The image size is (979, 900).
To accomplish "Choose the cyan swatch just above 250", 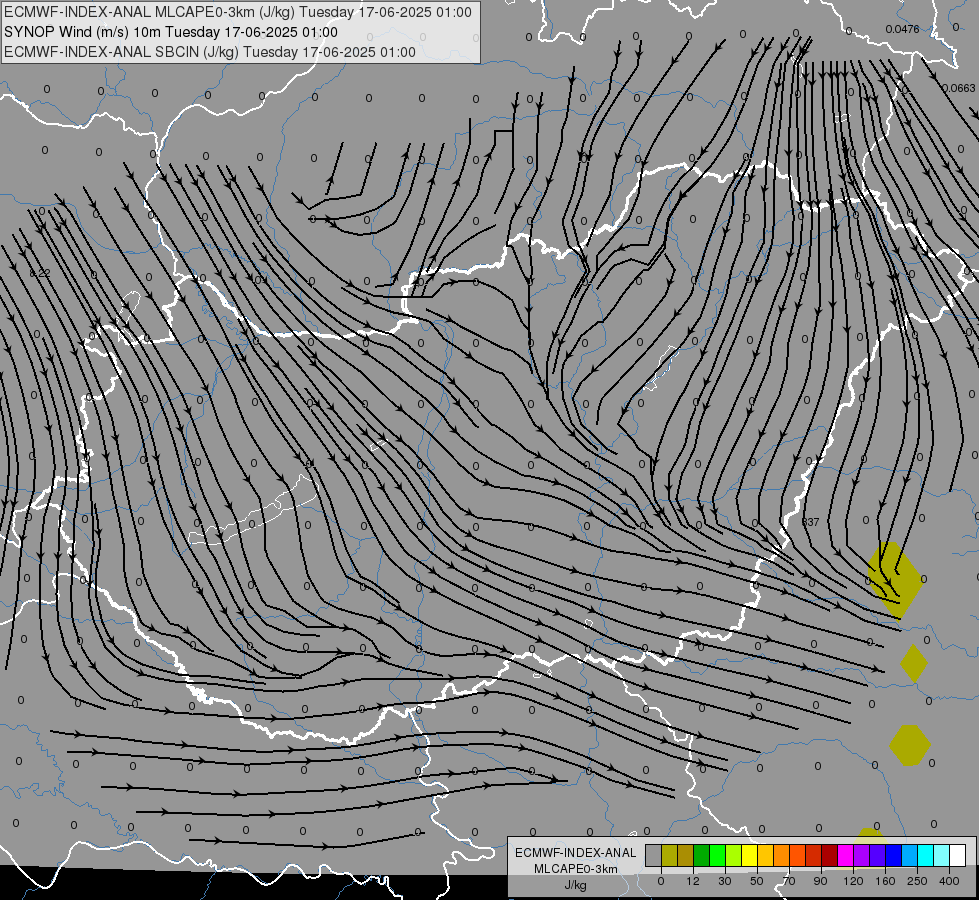I will [x=926, y=855].
